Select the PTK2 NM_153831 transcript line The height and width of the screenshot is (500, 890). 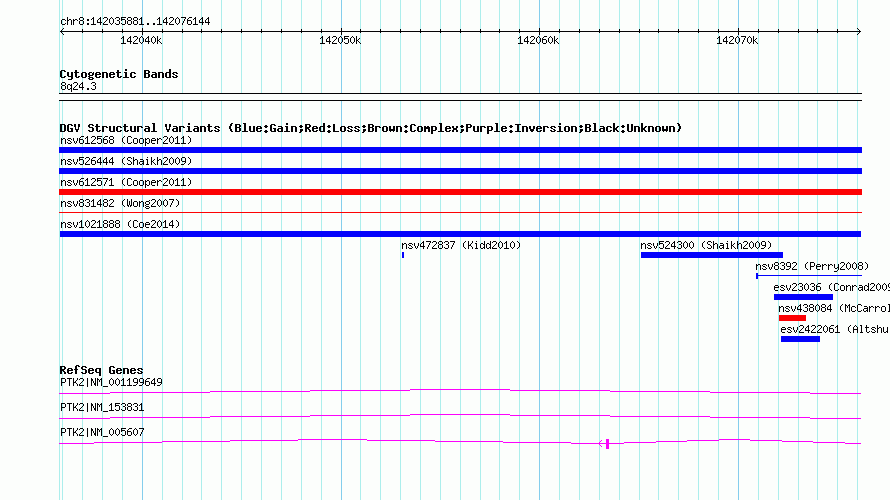[460, 417]
